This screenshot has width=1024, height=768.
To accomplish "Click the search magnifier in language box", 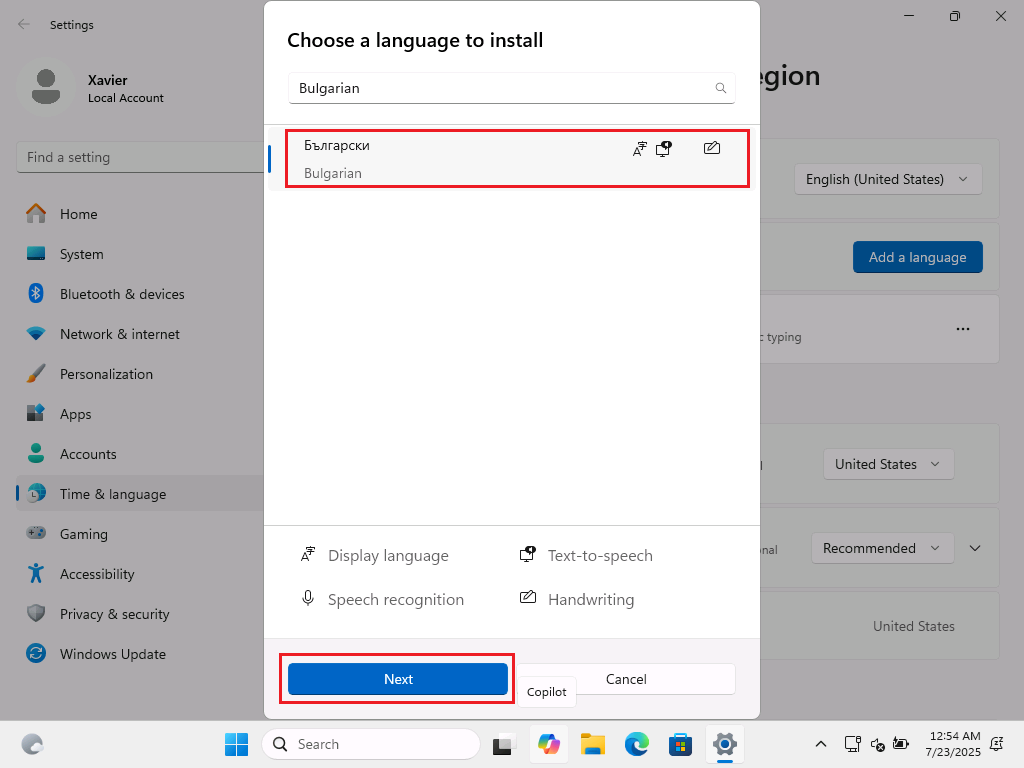I will (x=720, y=88).
